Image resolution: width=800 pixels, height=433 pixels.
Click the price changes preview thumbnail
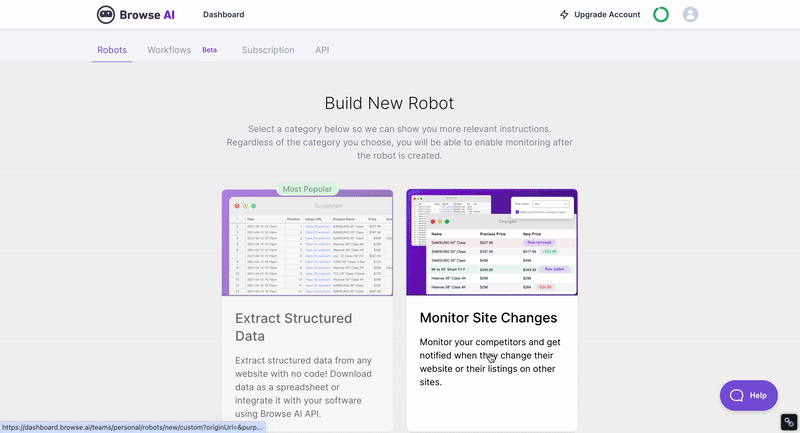tap(491, 242)
